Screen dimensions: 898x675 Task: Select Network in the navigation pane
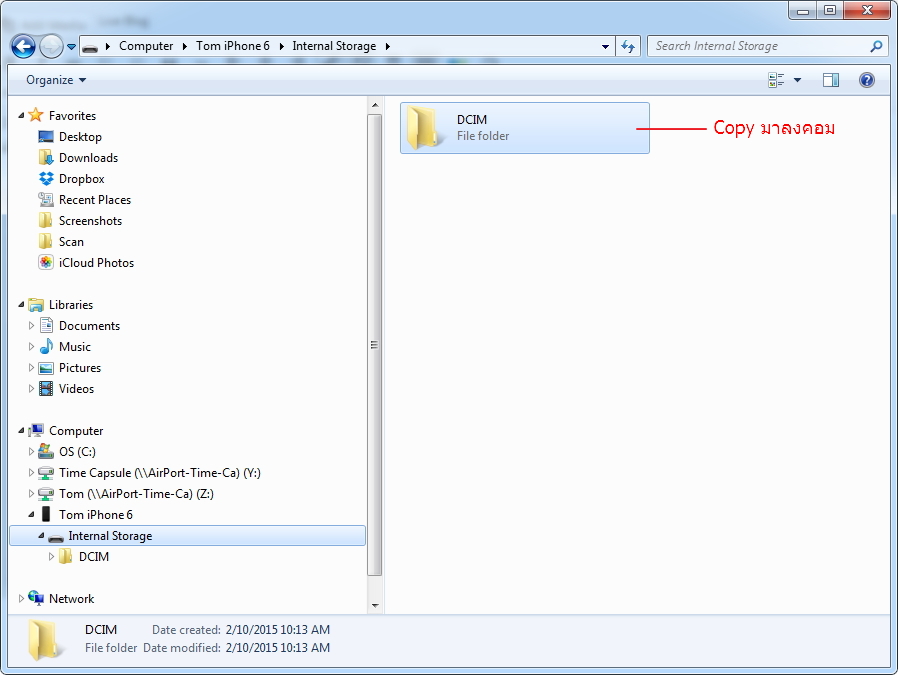pos(71,599)
